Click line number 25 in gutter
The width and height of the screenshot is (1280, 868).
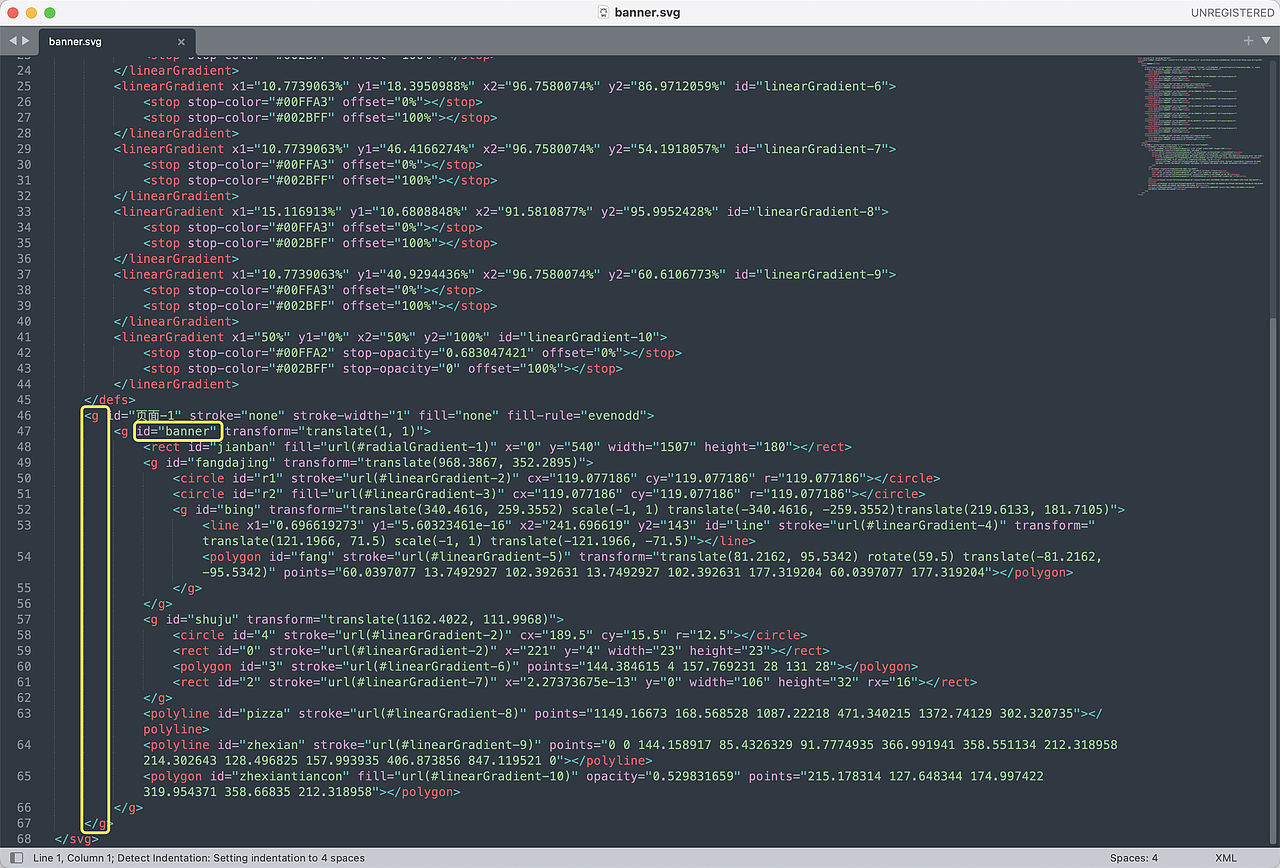[24, 86]
